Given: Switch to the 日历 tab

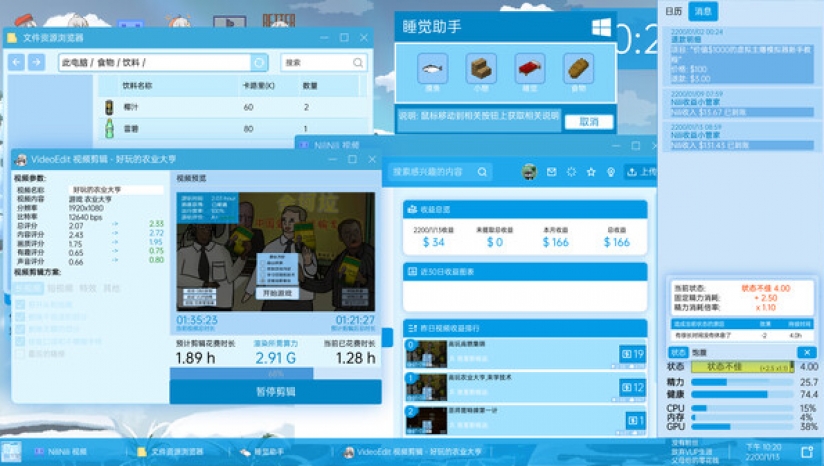Looking at the screenshot, I should click(674, 11).
